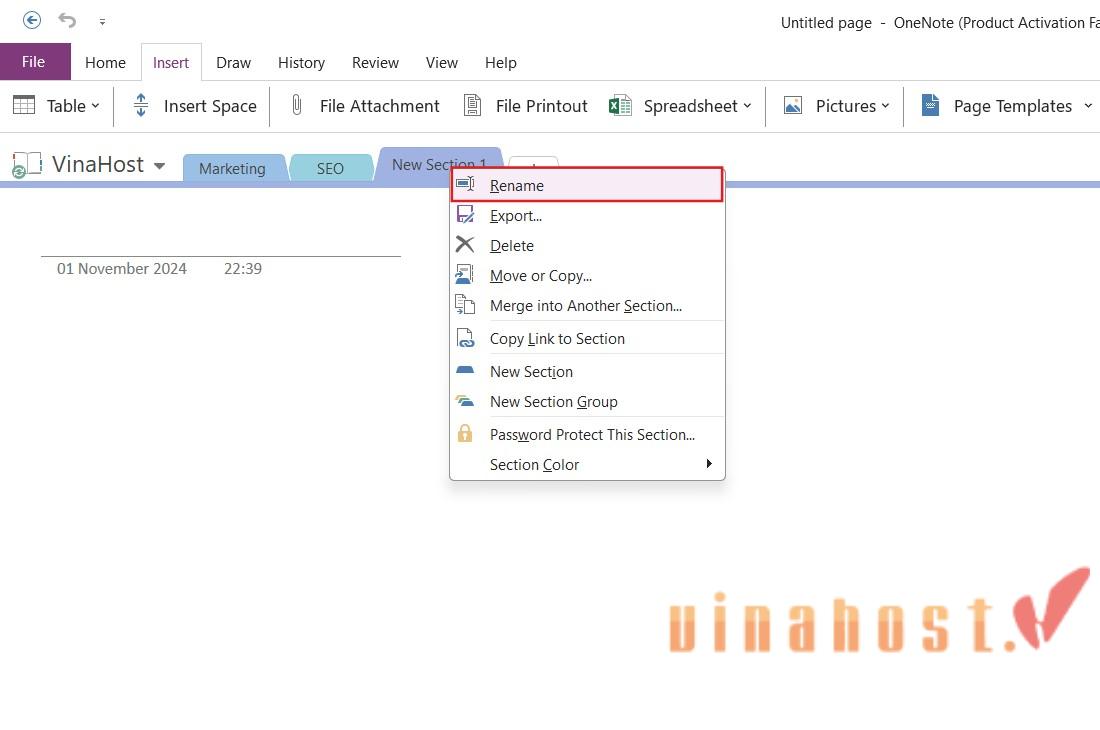Click the page date 01 November 2024

[x=121, y=269]
